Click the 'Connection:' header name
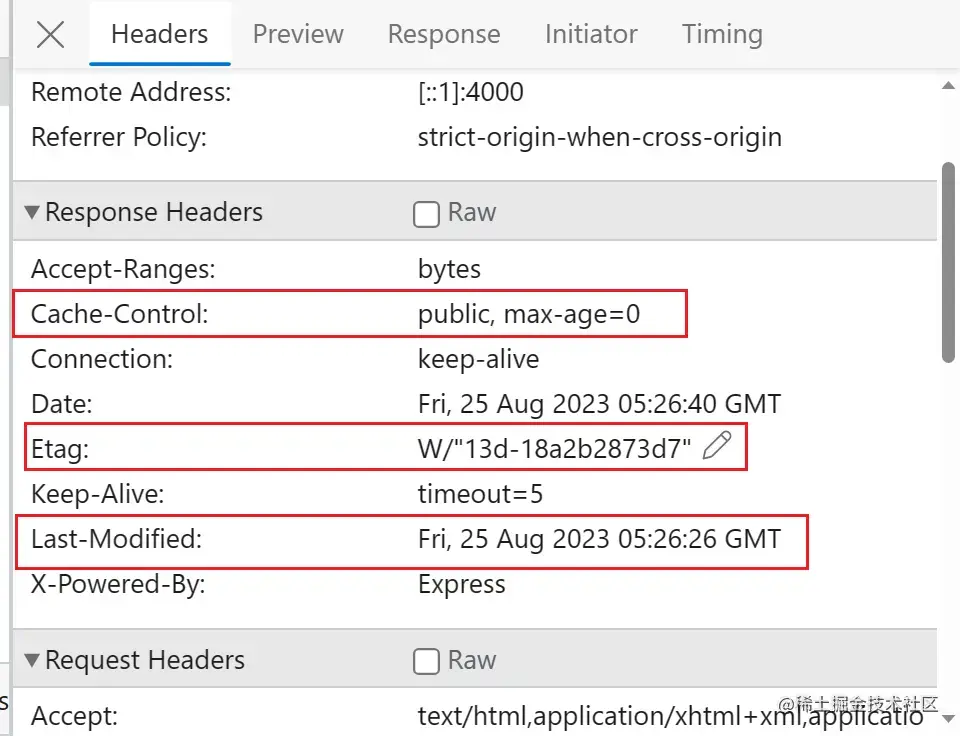Viewport: 960px width, 736px height. pos(102,359)
